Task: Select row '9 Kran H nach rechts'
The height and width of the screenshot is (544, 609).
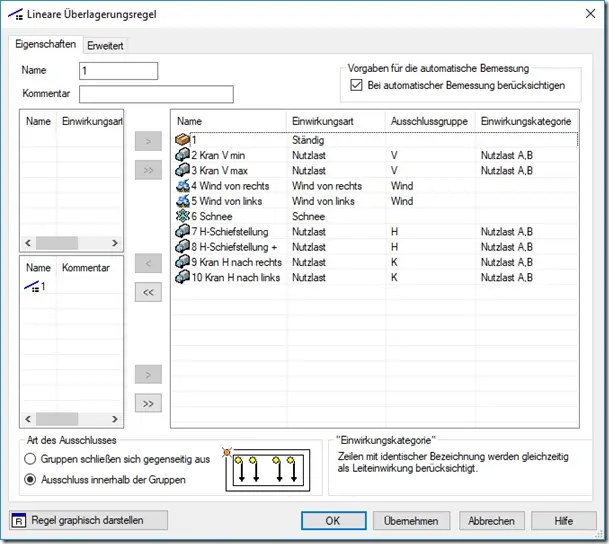Action: click(375, 262)
